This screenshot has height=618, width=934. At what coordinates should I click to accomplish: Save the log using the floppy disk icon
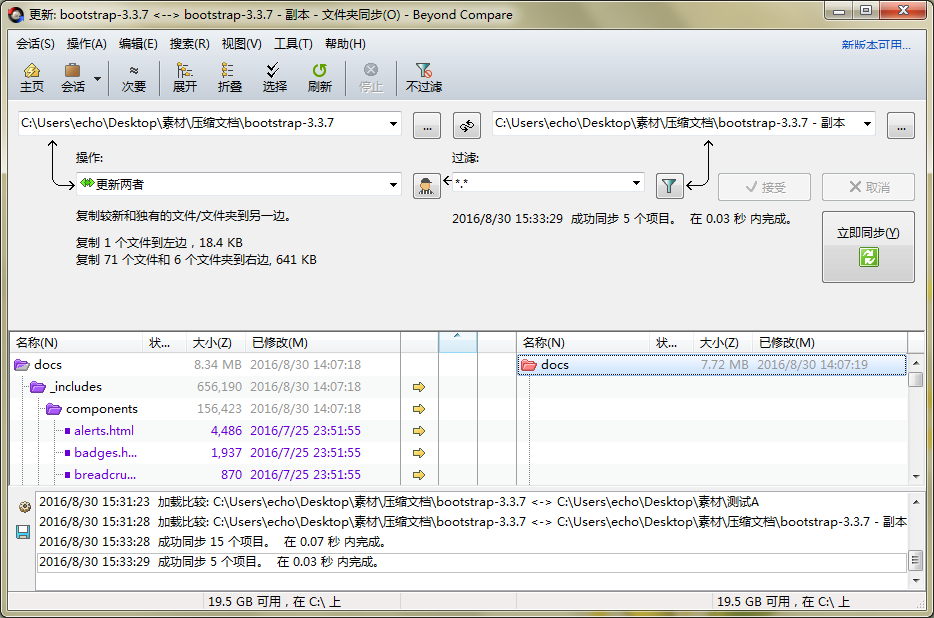pos(21,532)
